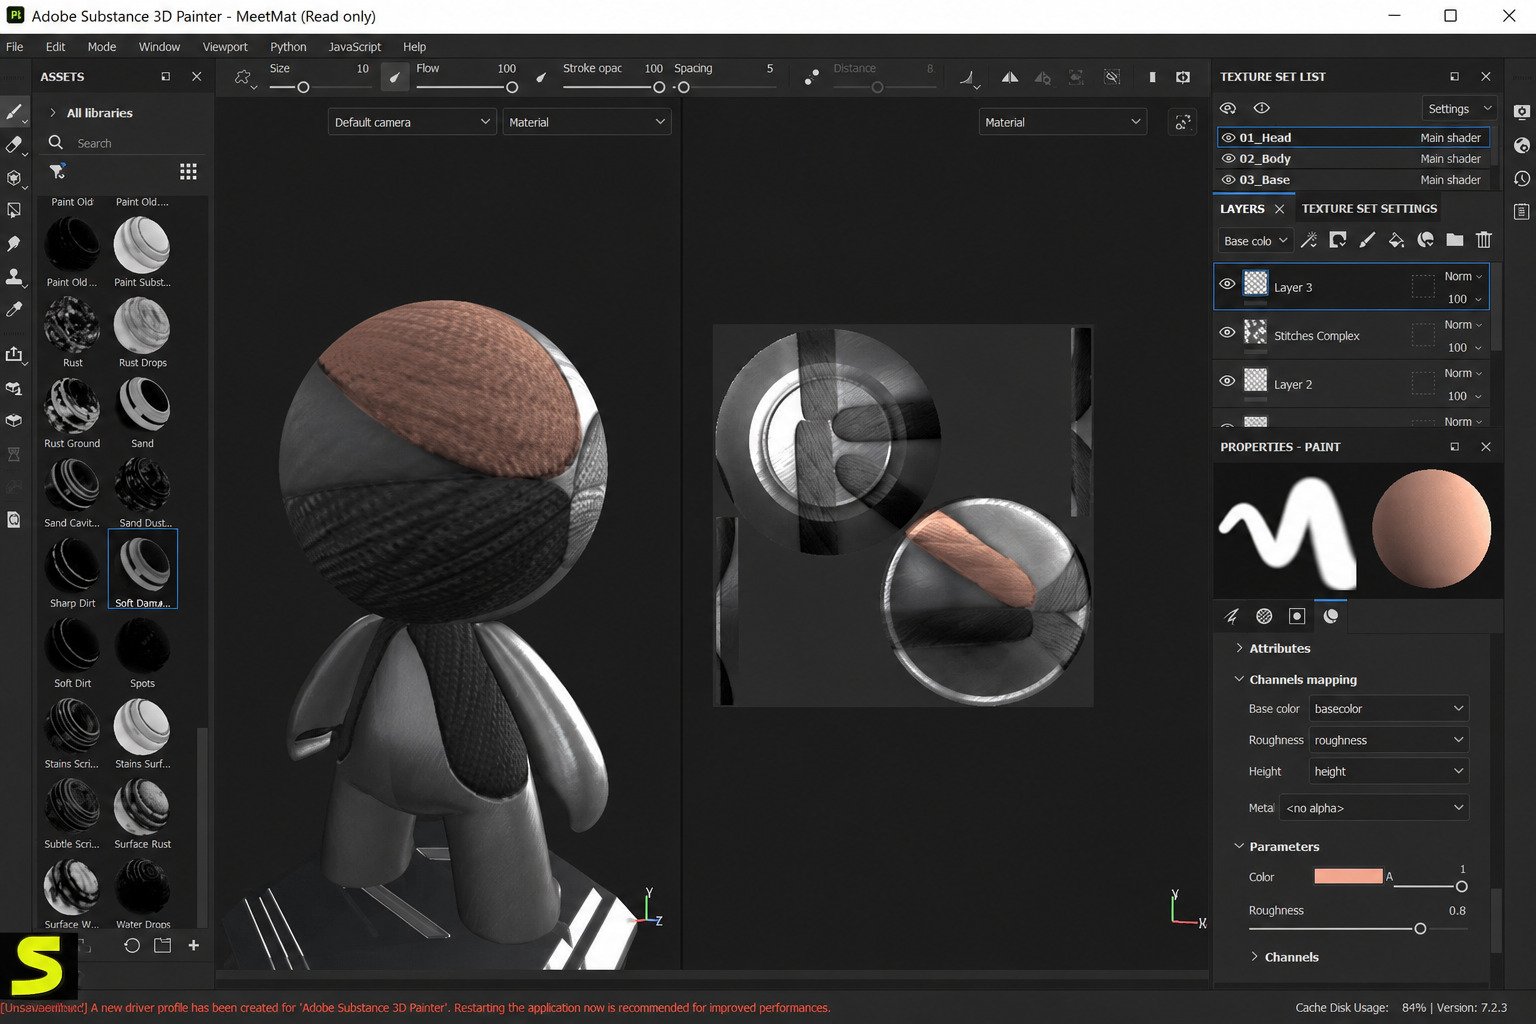Open the File menu

[14, 47]
